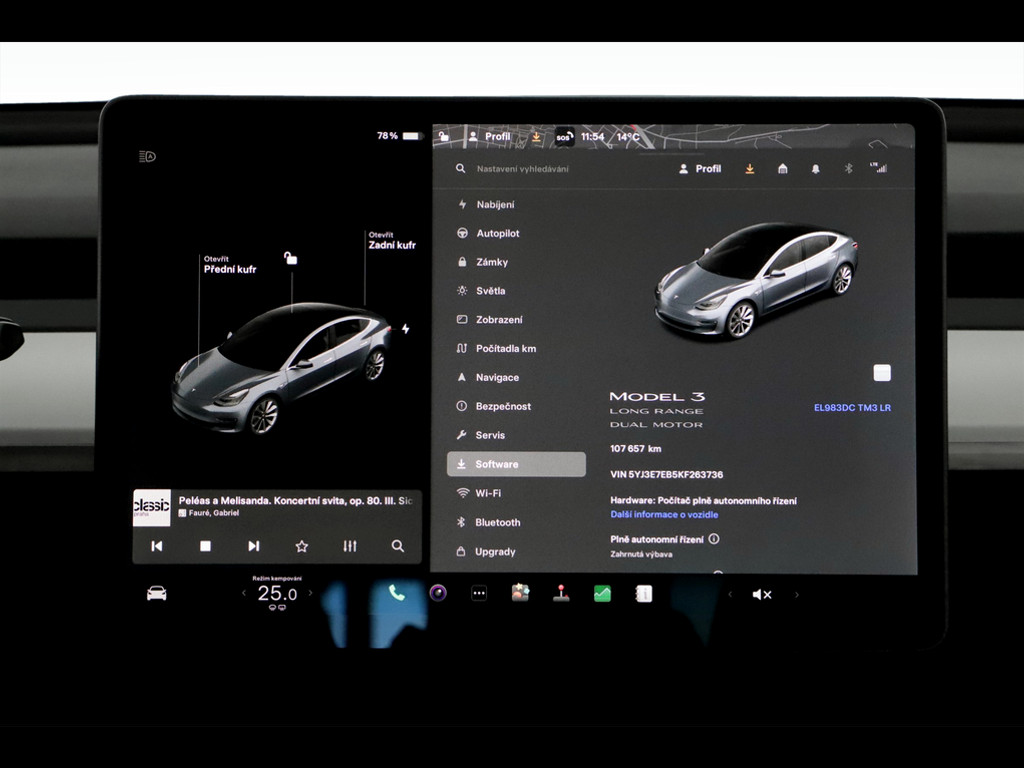Decrease cabin temperature with left arrow
This screenshot has width=1024, height=768.
point(244,594)
